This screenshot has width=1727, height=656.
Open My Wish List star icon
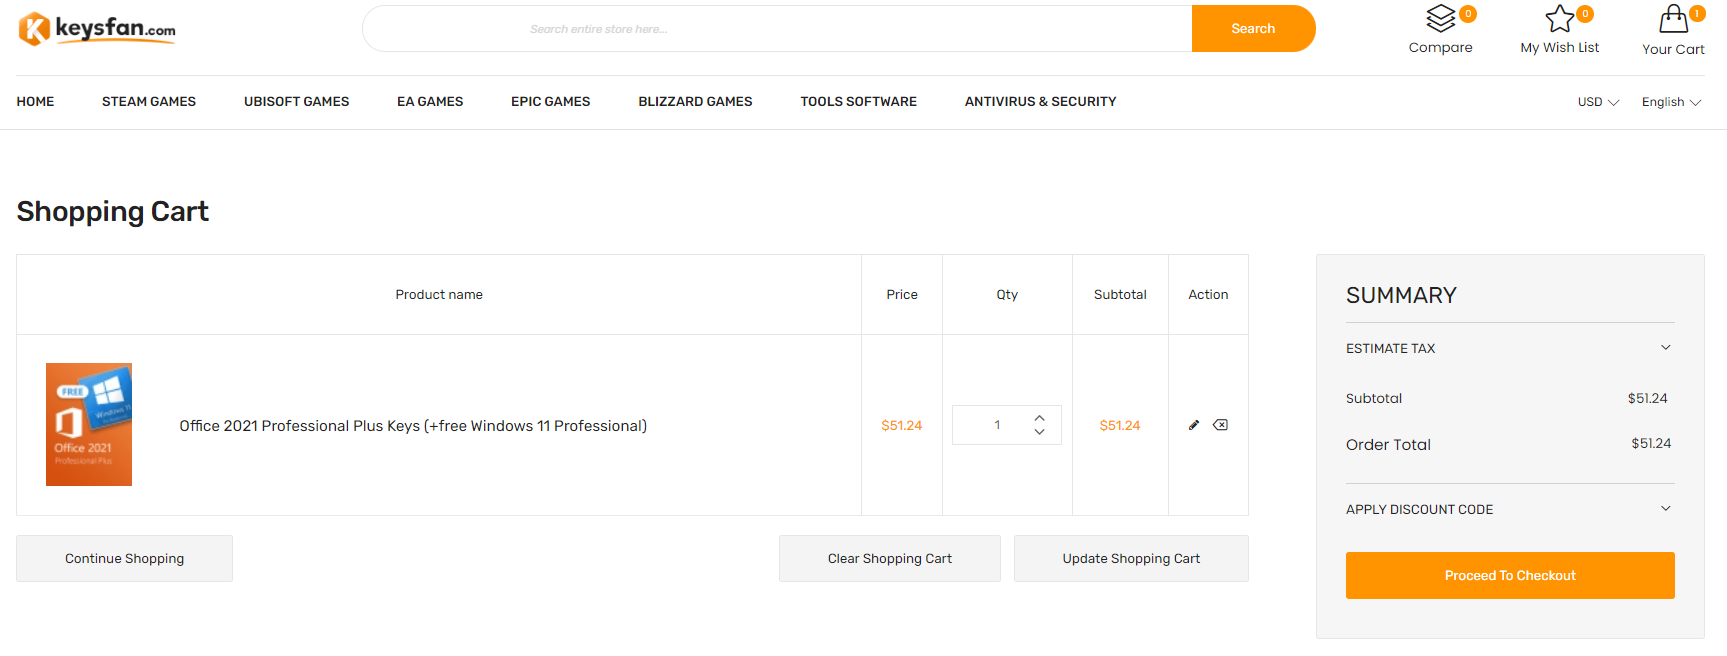[x=1559, y=19]
